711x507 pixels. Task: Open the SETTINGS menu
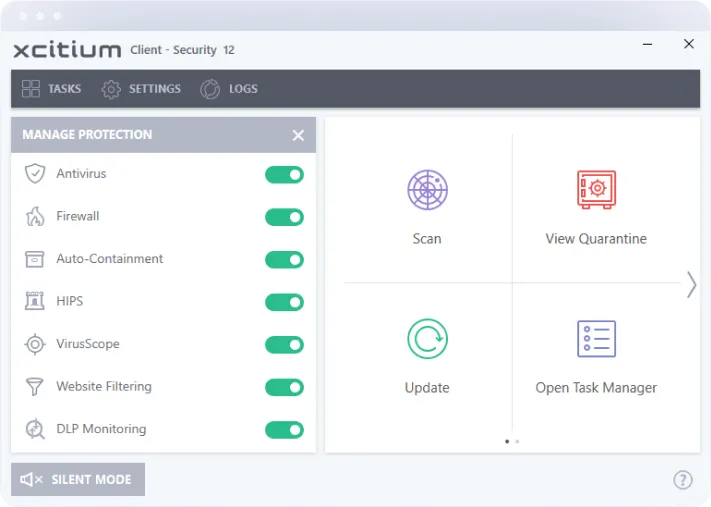pos(141,89)
